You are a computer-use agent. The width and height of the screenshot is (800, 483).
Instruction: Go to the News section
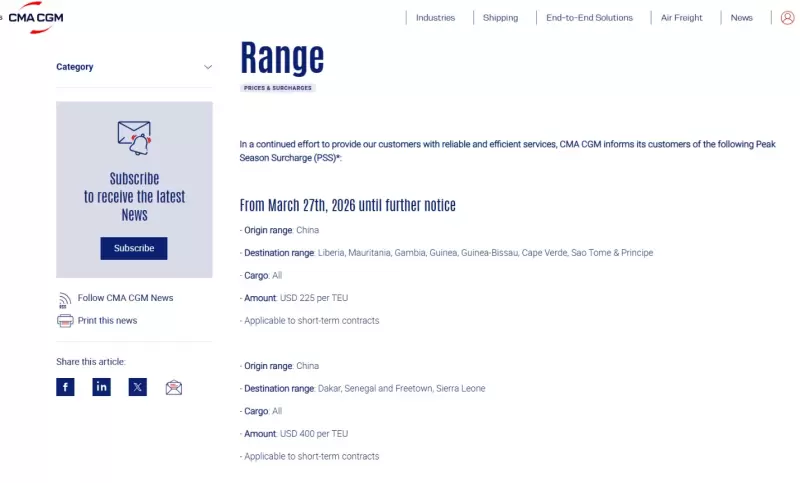741,18
